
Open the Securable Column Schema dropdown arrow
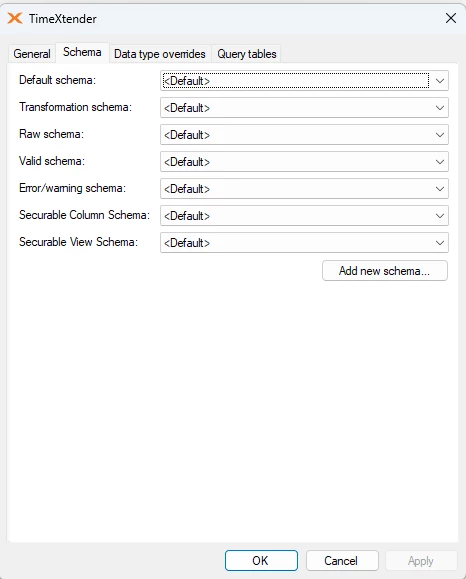pyautogui.click(x=439, y=216)
